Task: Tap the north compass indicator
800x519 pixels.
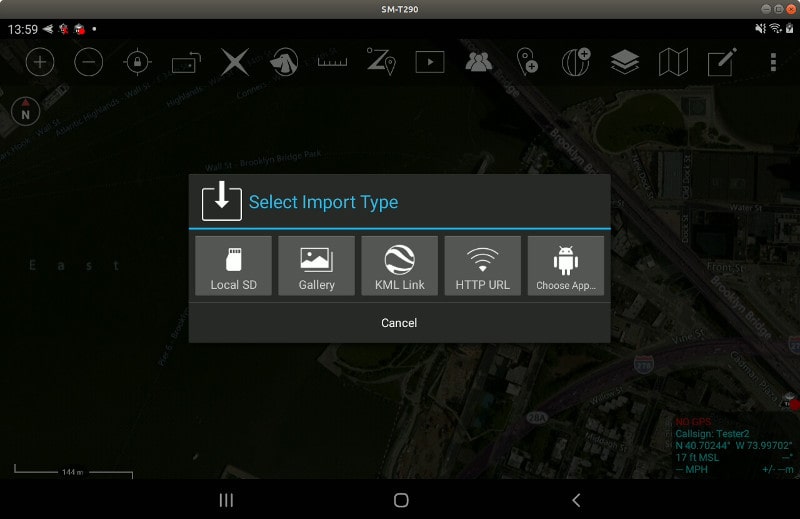Action: pos(25,111)
